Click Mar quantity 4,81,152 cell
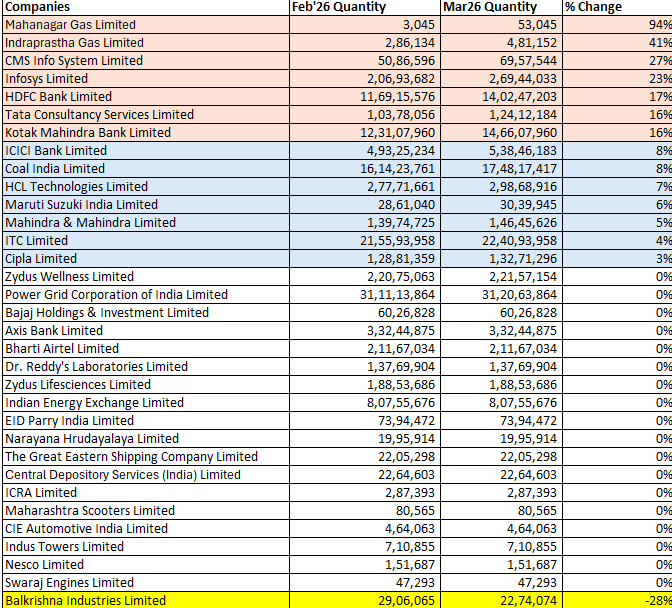The height and width of the screenshot is (608, 672). pos(501,43)
